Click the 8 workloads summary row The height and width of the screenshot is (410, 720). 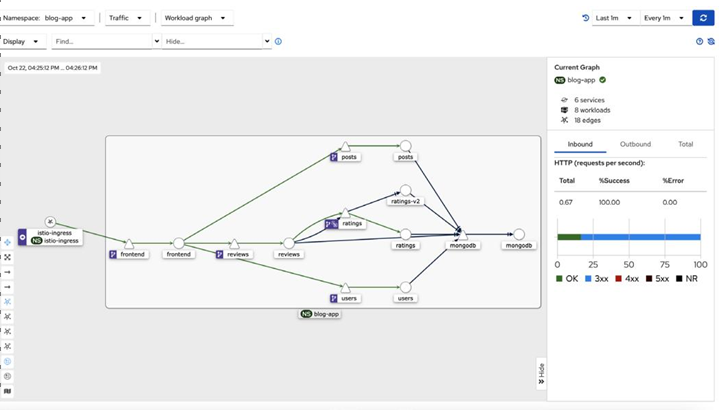(x=585, y=110)
